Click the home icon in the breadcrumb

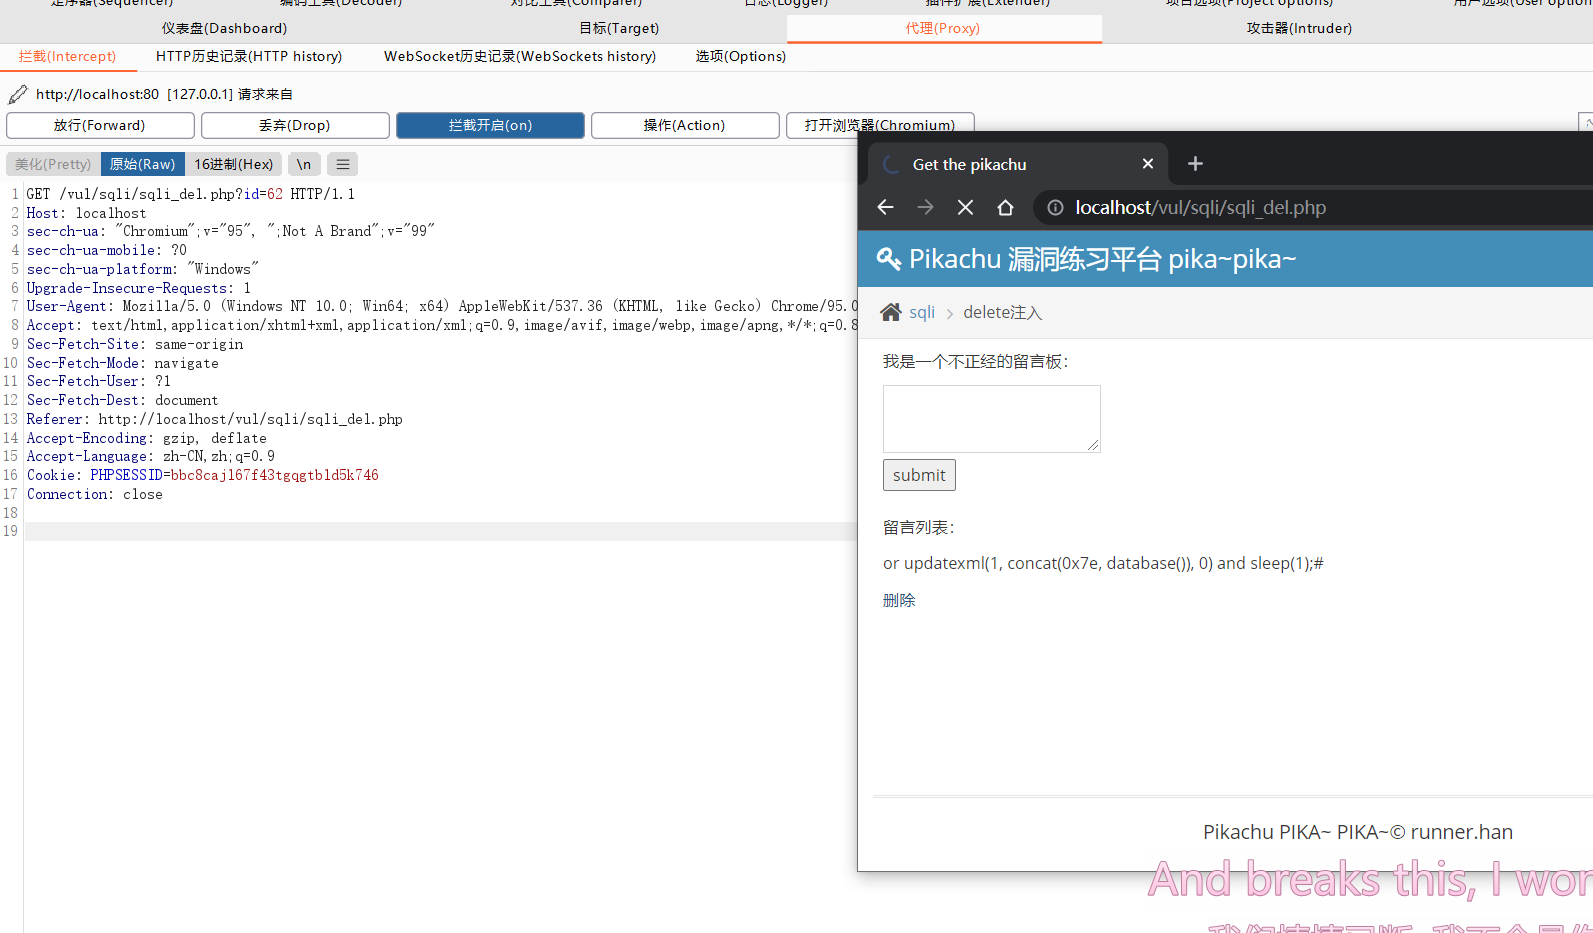click(890, 312)
